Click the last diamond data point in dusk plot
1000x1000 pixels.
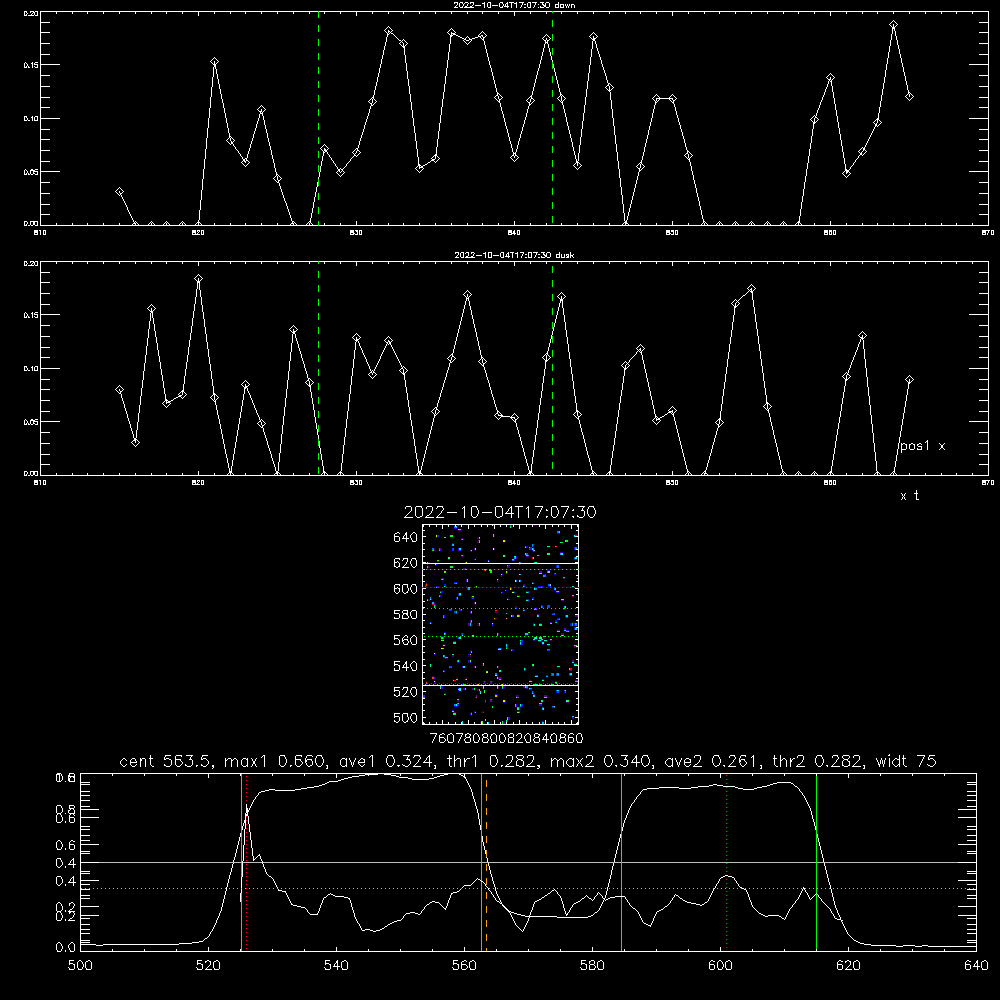(909, 379)
